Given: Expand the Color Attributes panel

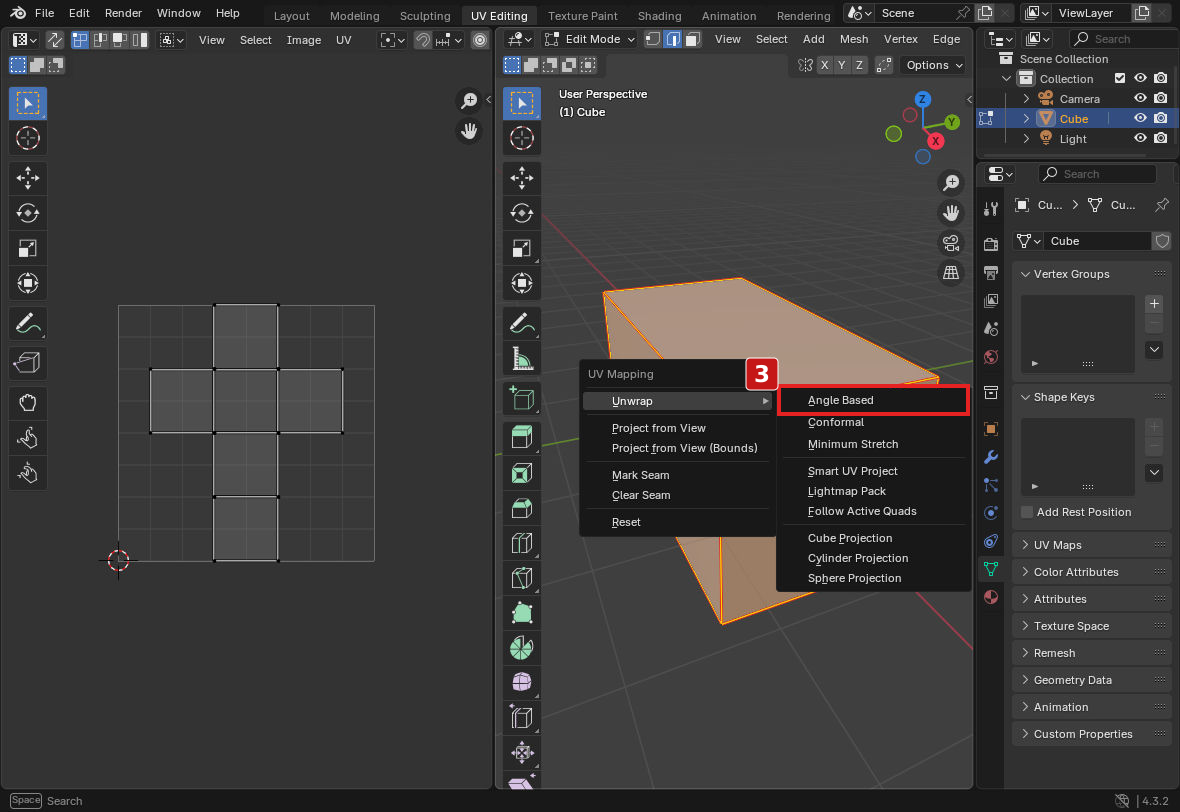Looking at the screenshot, I should 1092,572.
